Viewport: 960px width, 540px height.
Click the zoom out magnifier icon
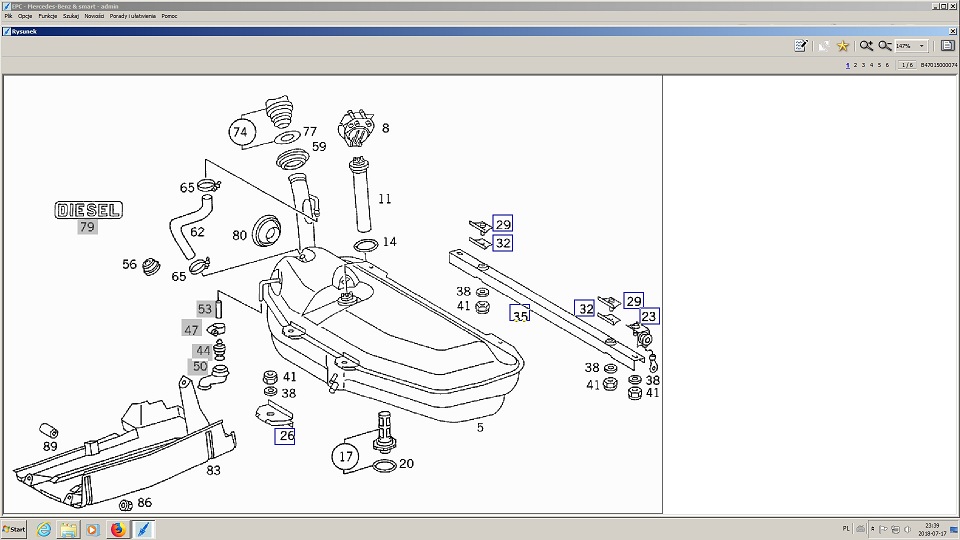coord(885,46)
